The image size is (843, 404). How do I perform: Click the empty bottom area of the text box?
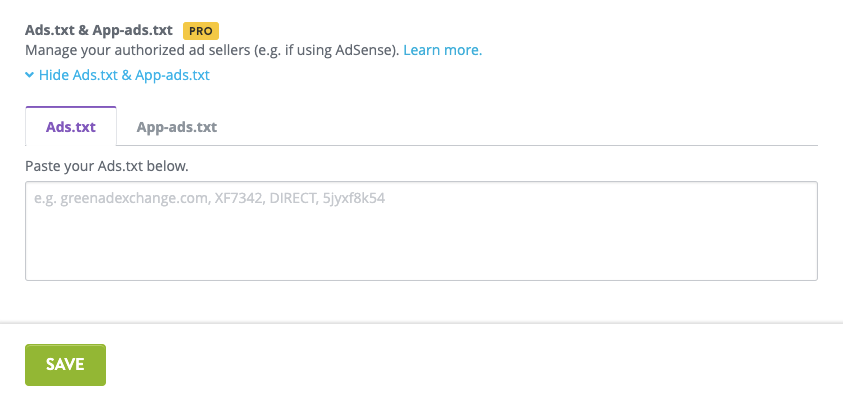pyautogui.click(x=421, y=260)
